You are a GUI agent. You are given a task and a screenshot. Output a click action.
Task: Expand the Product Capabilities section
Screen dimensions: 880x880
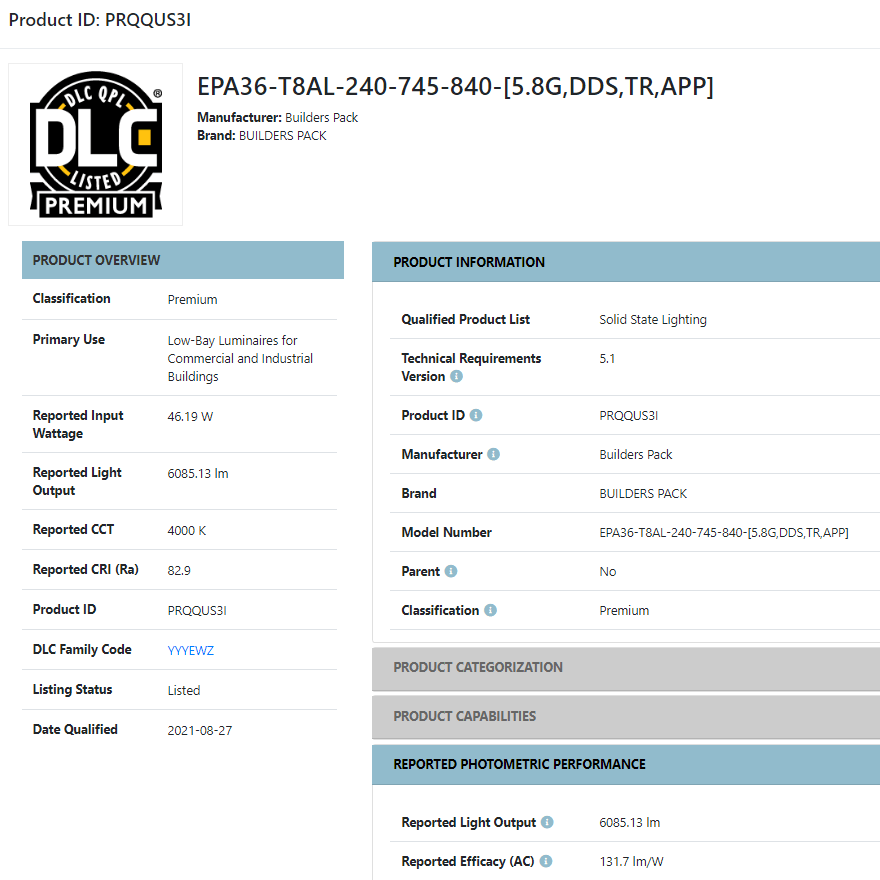(x=626, y=717)
